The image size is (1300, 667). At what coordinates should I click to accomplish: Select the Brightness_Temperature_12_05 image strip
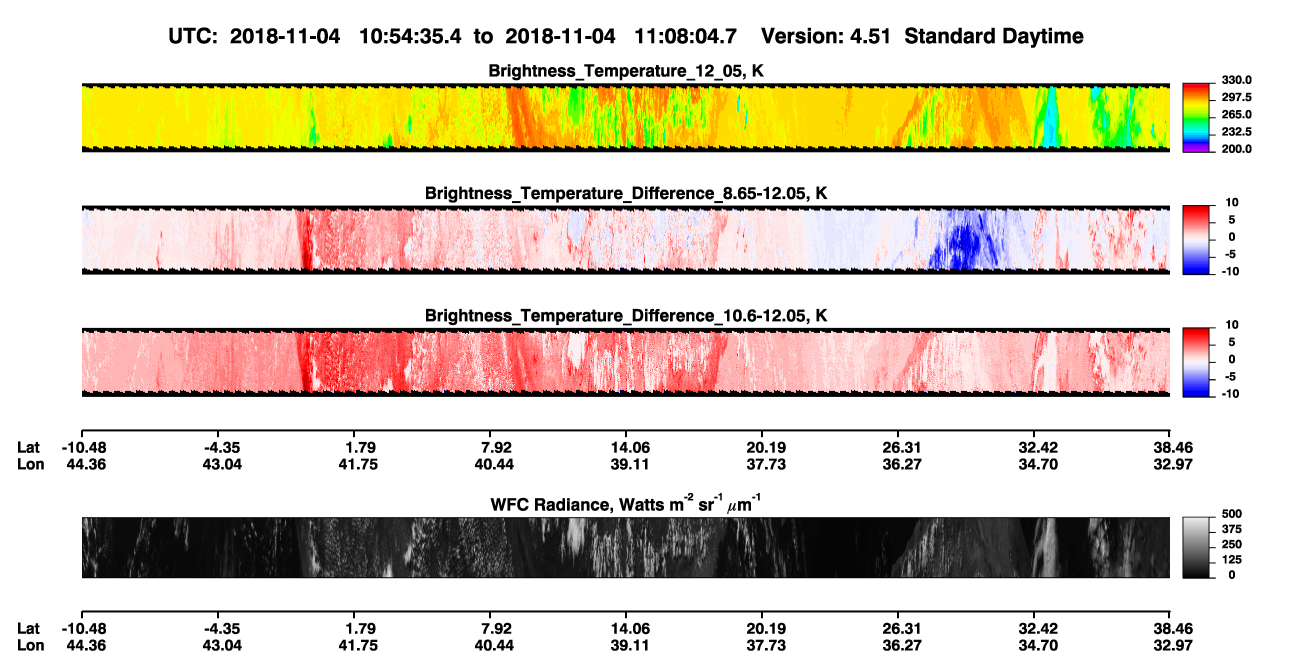tap(625, 117)
